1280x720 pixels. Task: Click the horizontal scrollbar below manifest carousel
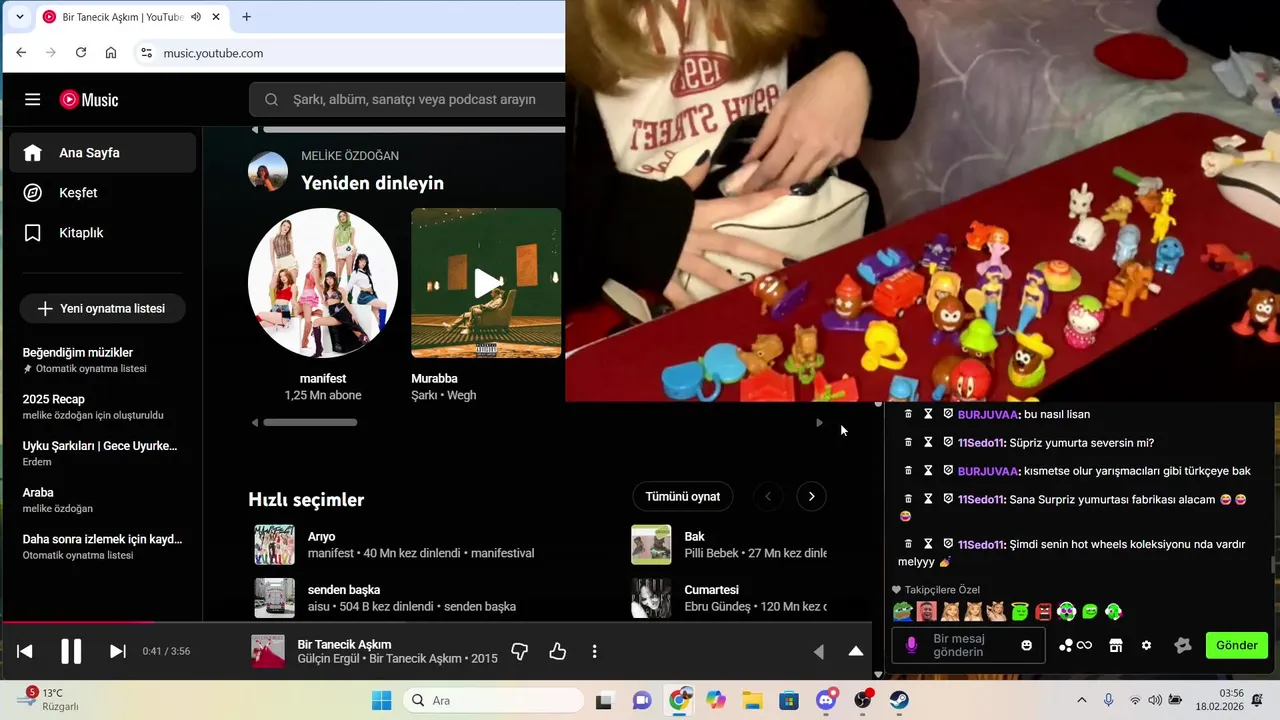[310, 423]
